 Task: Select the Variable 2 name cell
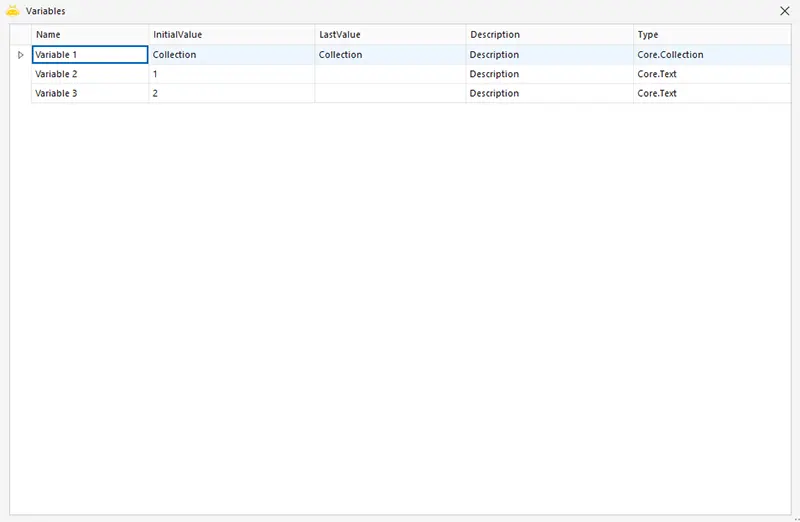(x=90, y=74)
